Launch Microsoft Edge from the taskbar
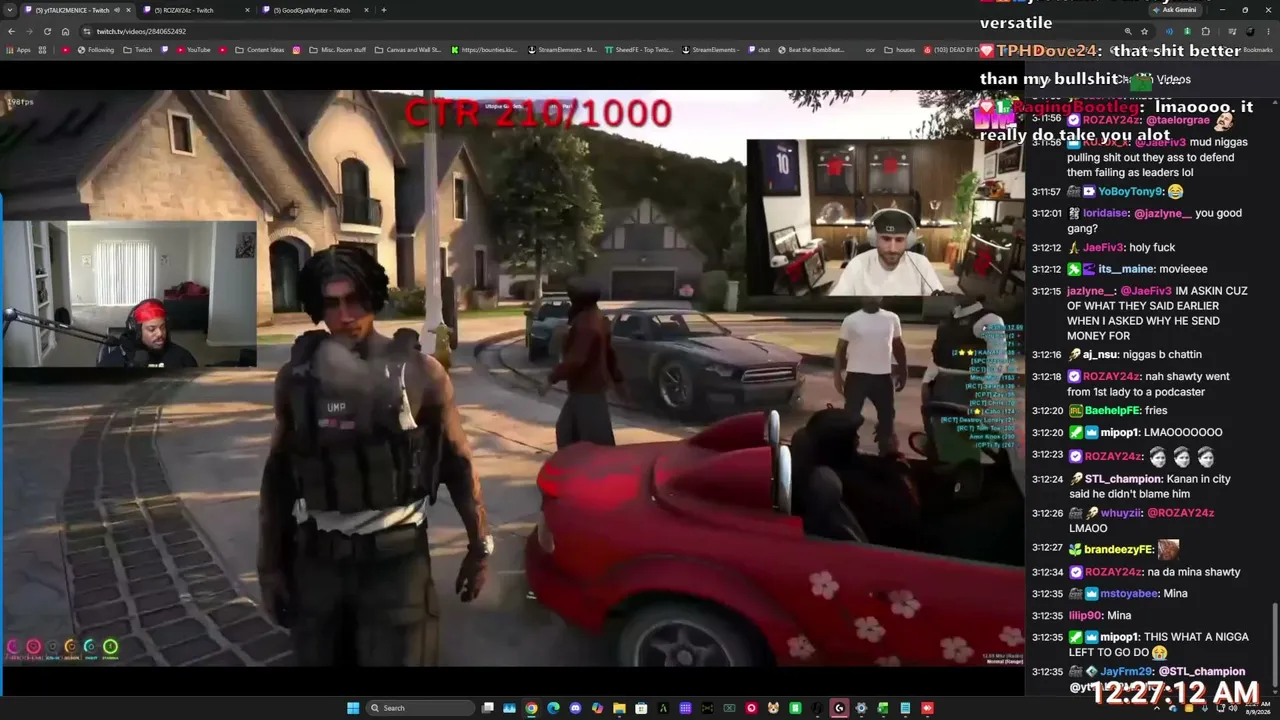 coord(553,708)
